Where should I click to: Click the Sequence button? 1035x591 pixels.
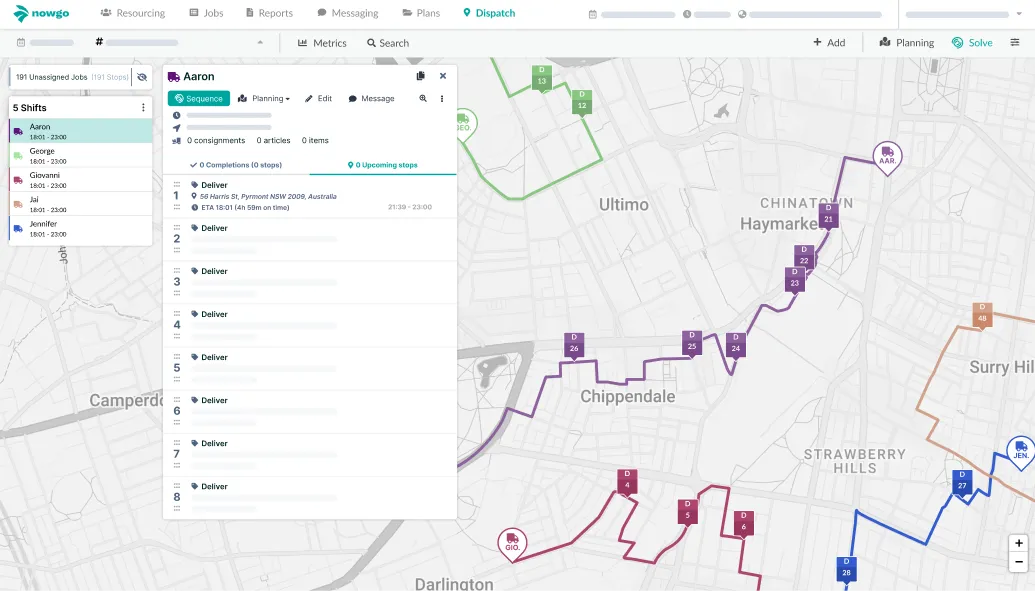tap(198, 99)
